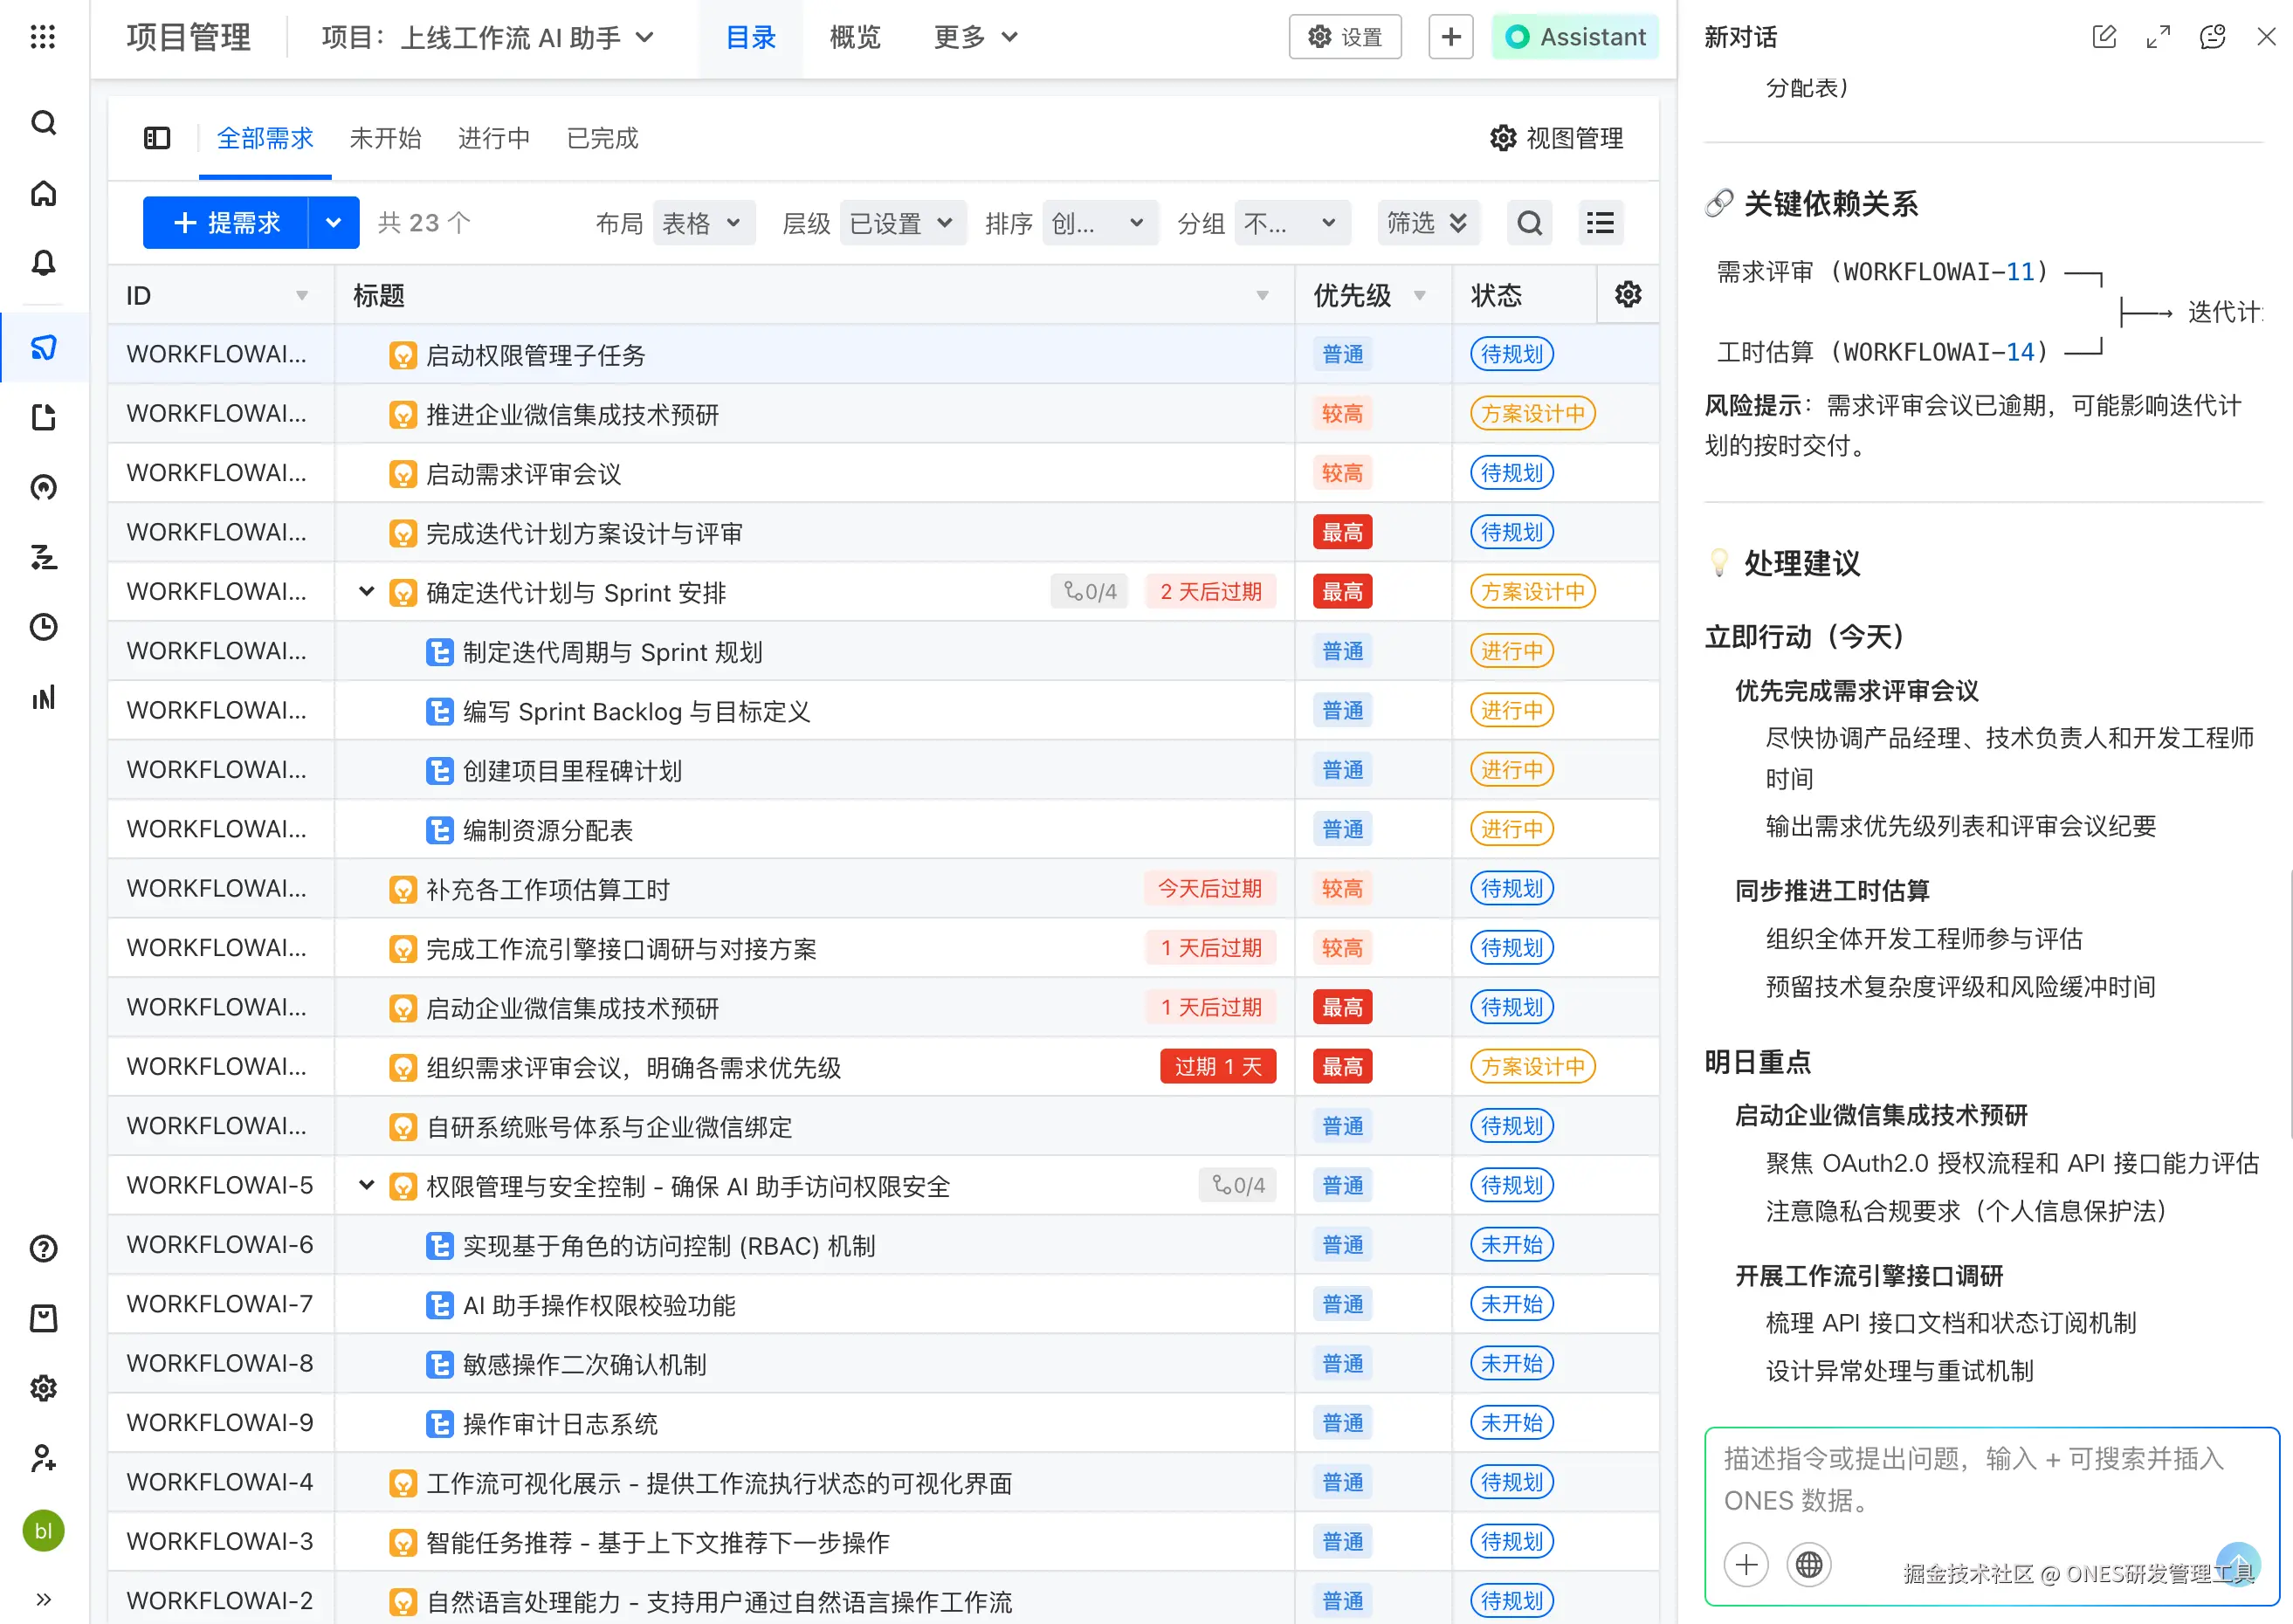Screen dimensions: 2293x1624
Task: Open new chat compose icon in assistant panel
Action: point(2103,37)
